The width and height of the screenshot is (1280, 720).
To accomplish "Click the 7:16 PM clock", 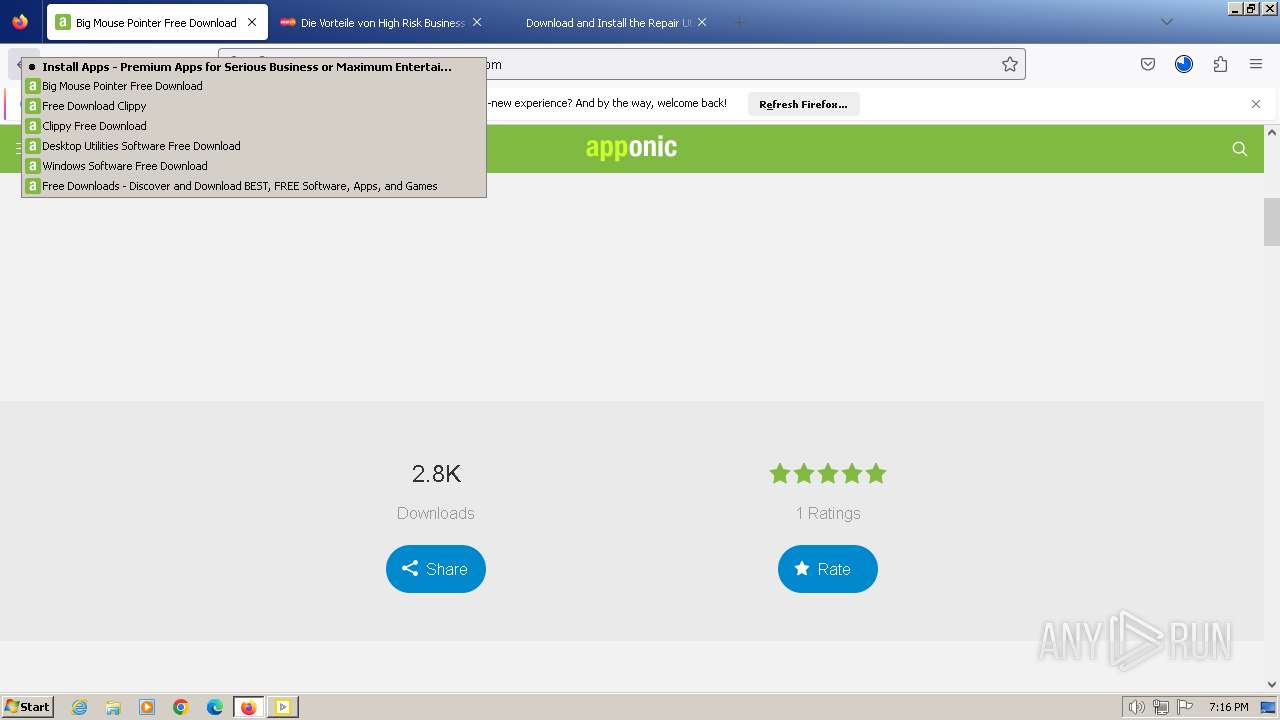I will pyautogui.click(x=1228, y=707).
